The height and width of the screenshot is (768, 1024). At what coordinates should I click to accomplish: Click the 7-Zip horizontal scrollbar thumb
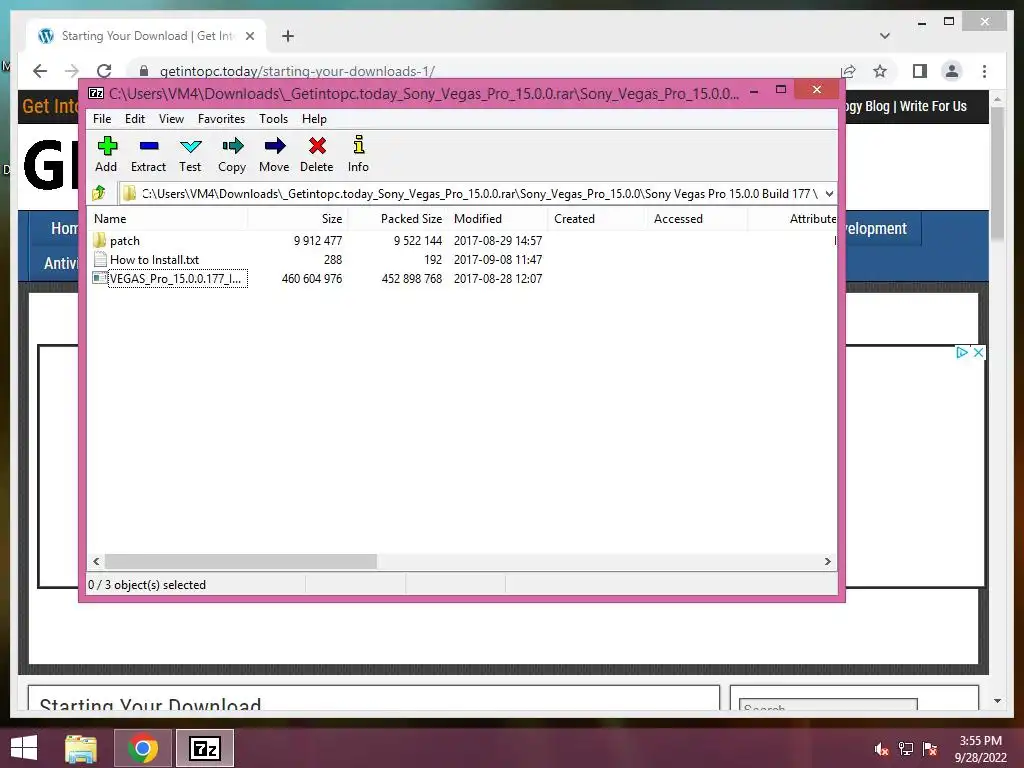click(240, 561)
